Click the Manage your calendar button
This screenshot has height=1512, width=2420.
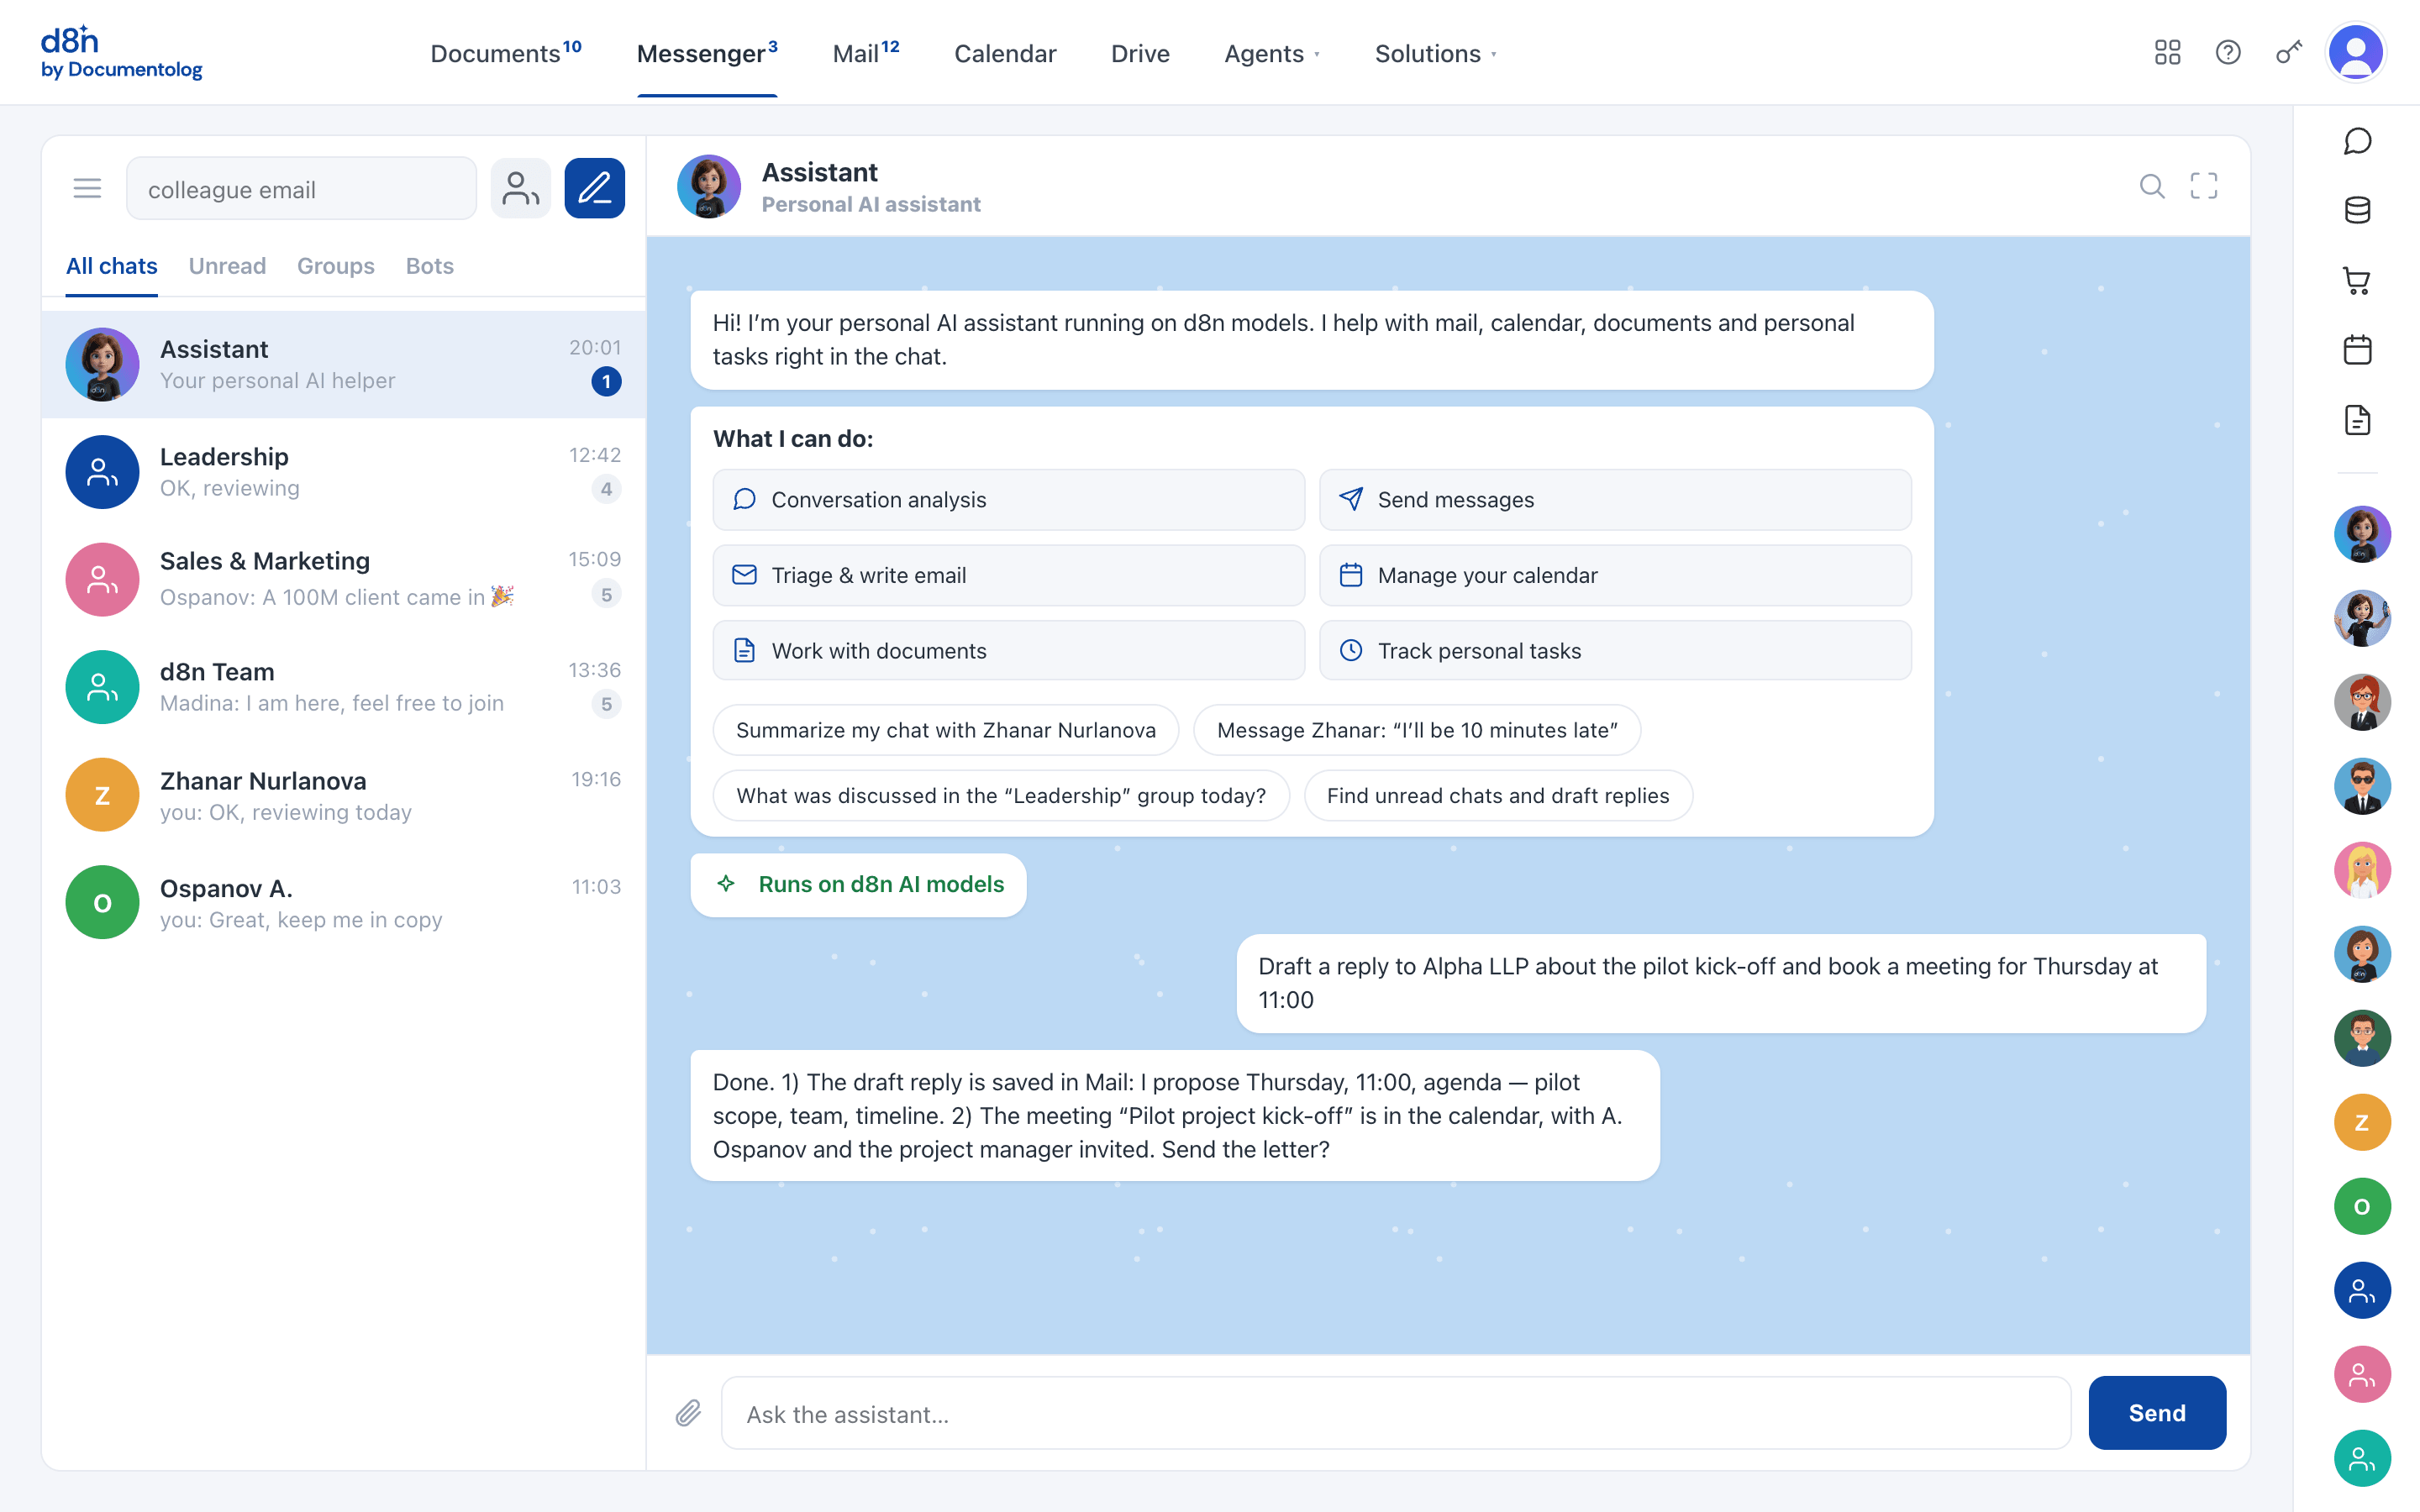1615,575
